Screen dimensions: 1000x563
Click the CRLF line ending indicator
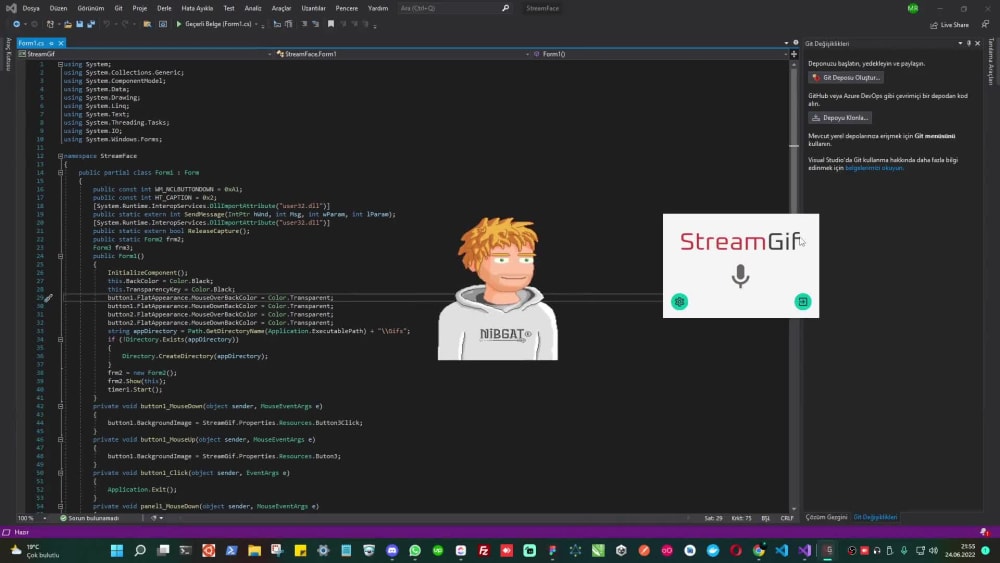[x=786, y=518]
